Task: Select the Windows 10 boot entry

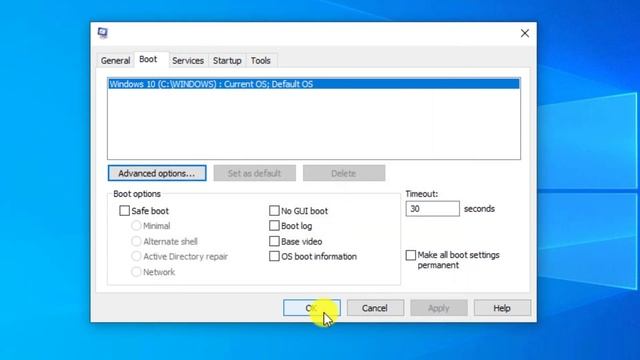Action: pos(314,84)
